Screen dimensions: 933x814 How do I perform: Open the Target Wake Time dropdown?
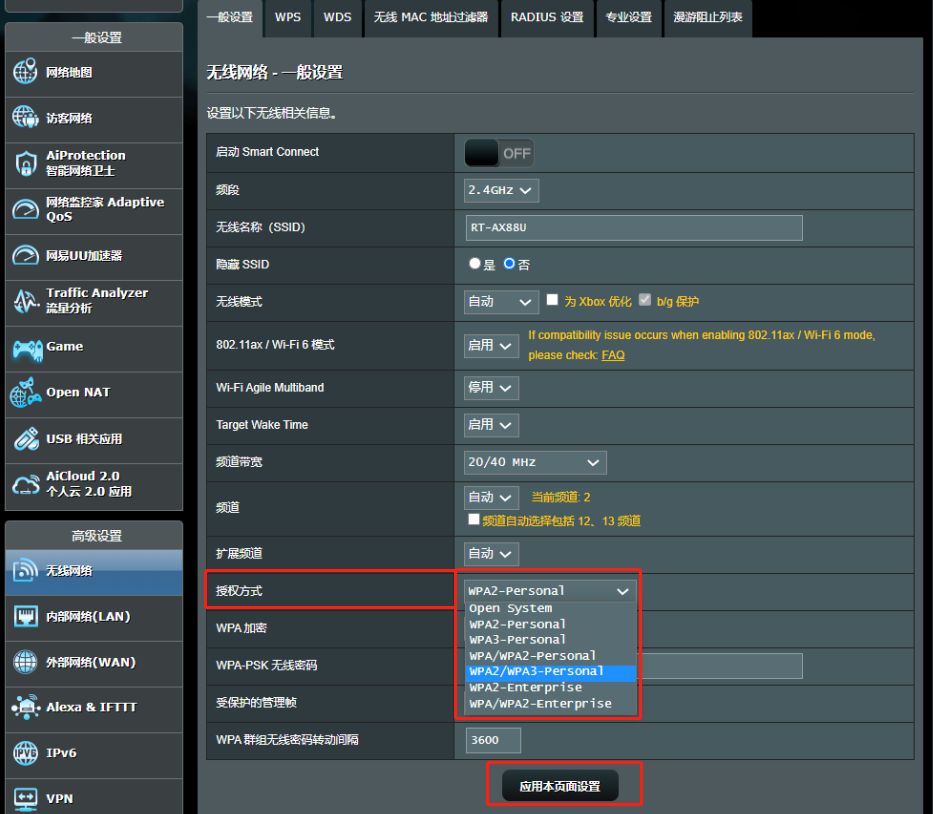click(491, 425)
